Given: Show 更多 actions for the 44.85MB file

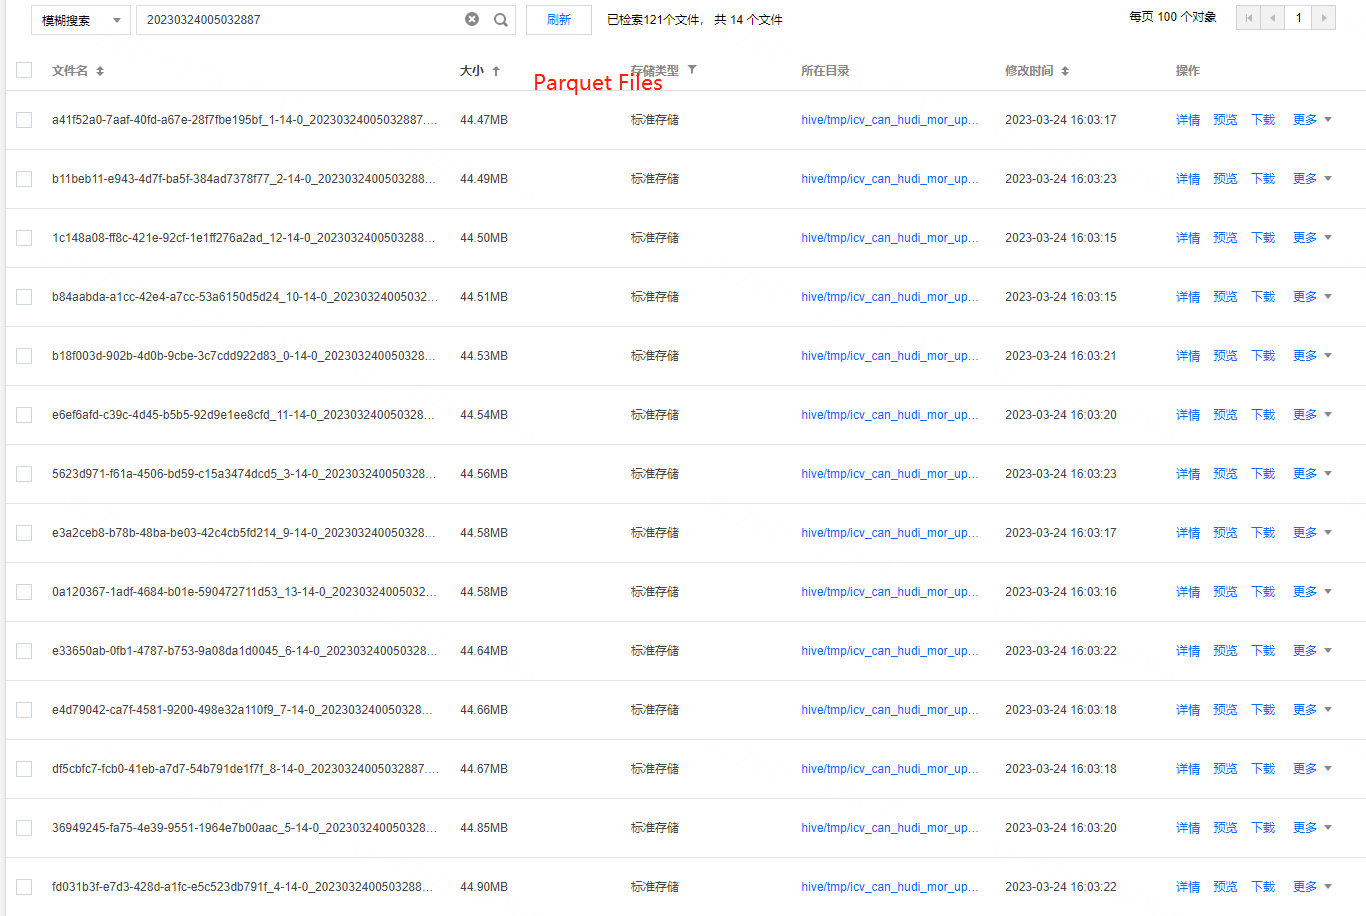Looking at the screenshot, I should coord(1312,828).
